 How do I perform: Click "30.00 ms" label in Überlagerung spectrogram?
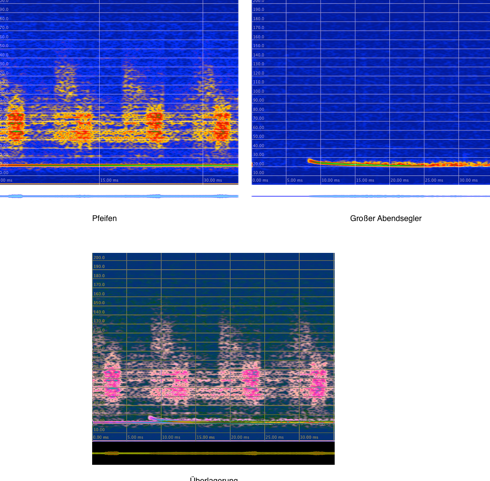tap(309, 437)
